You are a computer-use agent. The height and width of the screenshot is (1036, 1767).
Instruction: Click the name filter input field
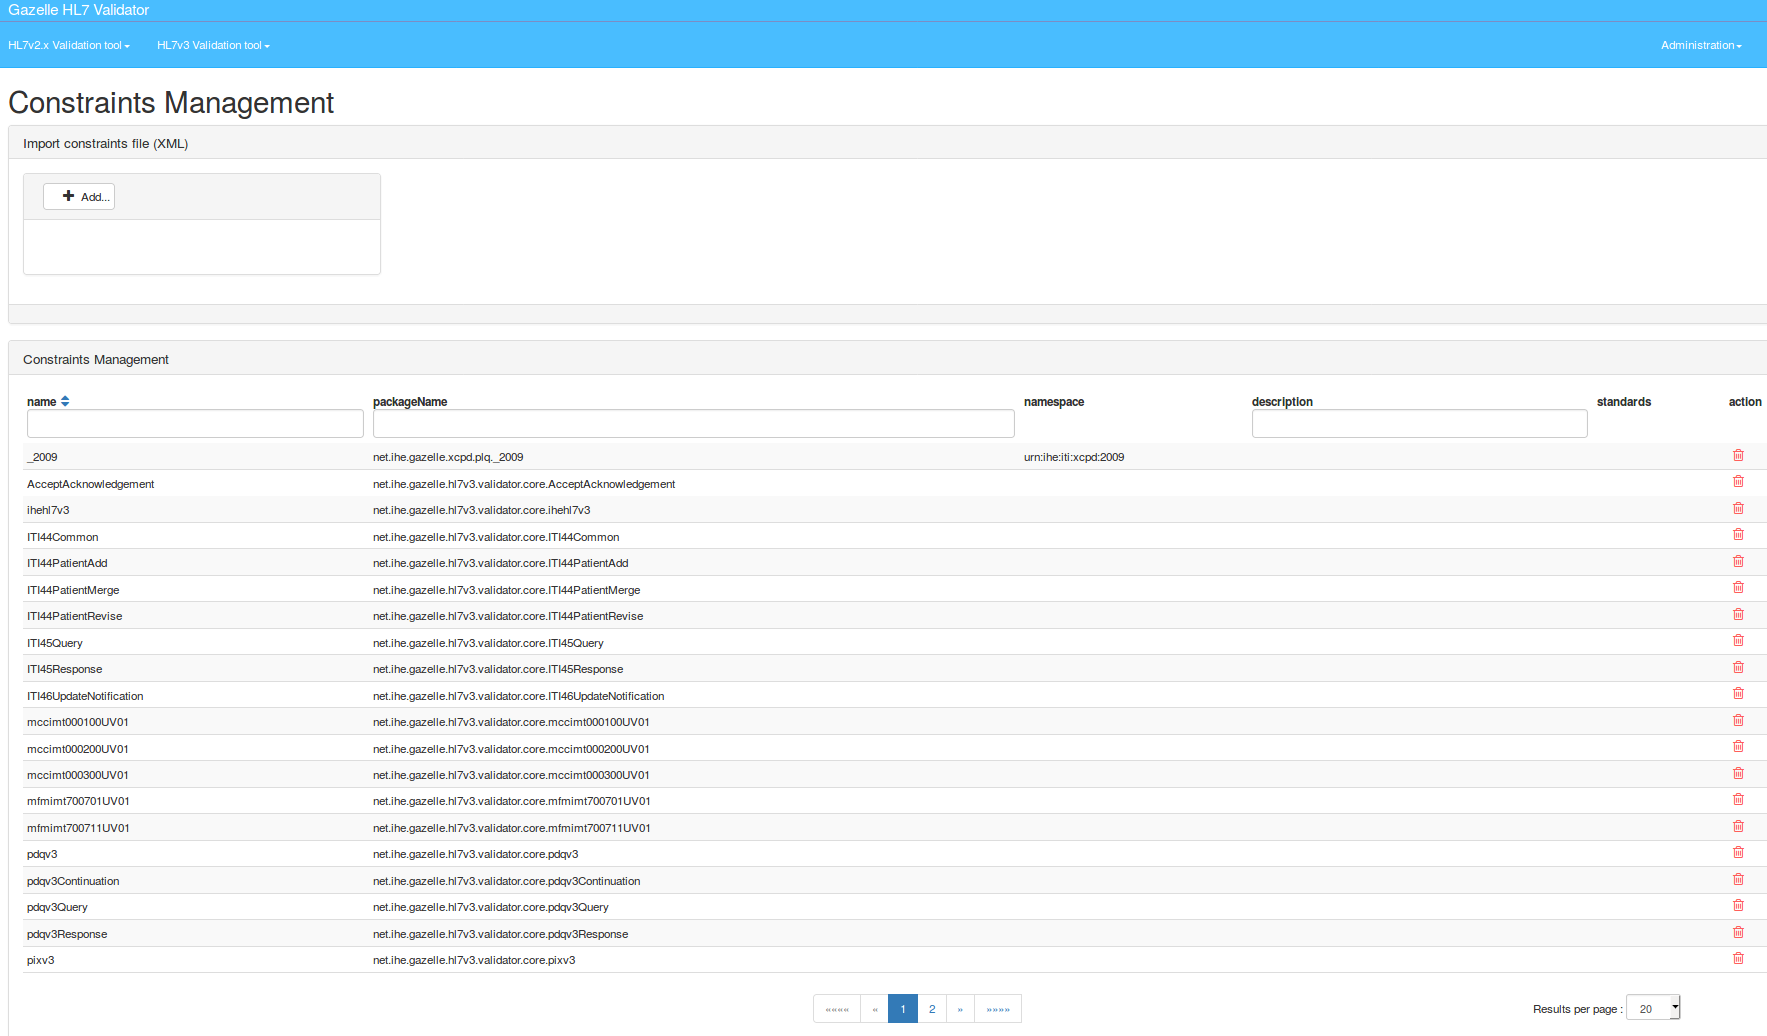coord(195,424)
